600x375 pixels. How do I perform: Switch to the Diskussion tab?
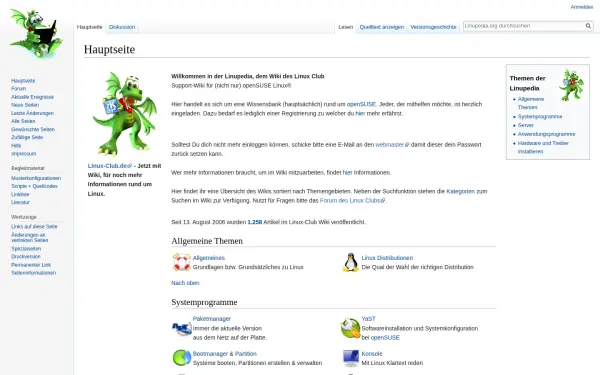[122, 27]
